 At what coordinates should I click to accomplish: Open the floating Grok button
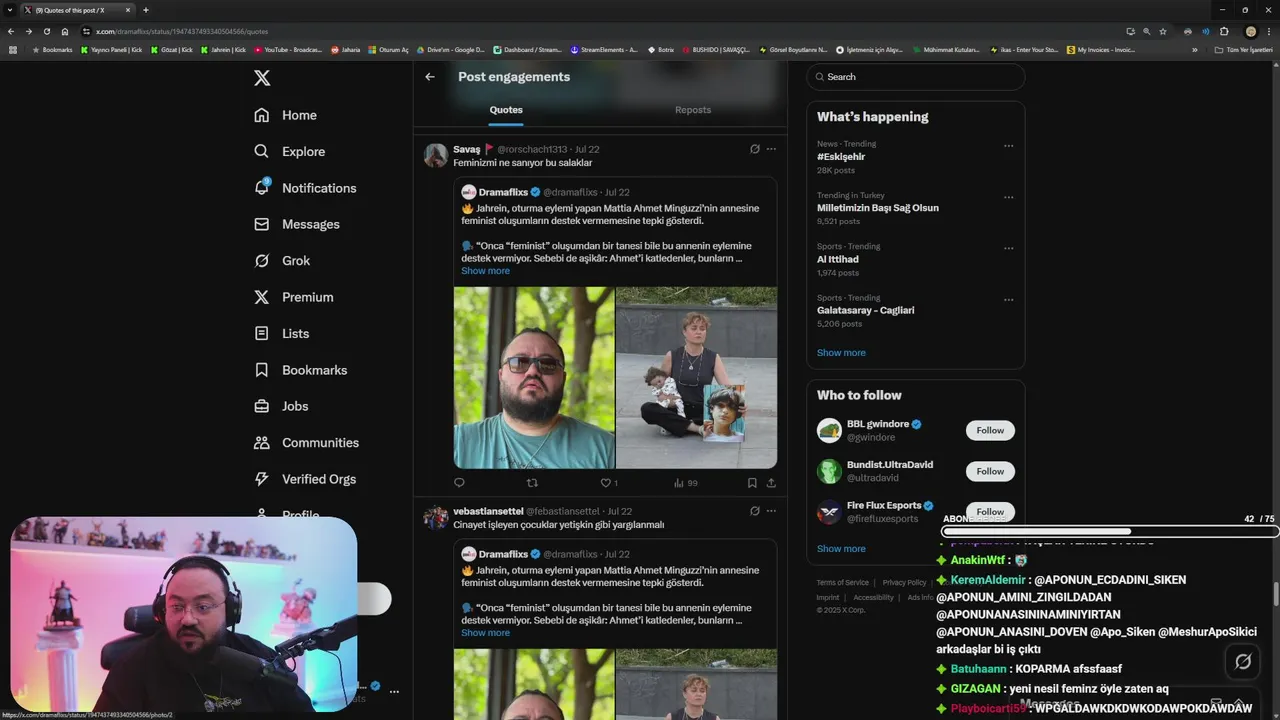1243,661
